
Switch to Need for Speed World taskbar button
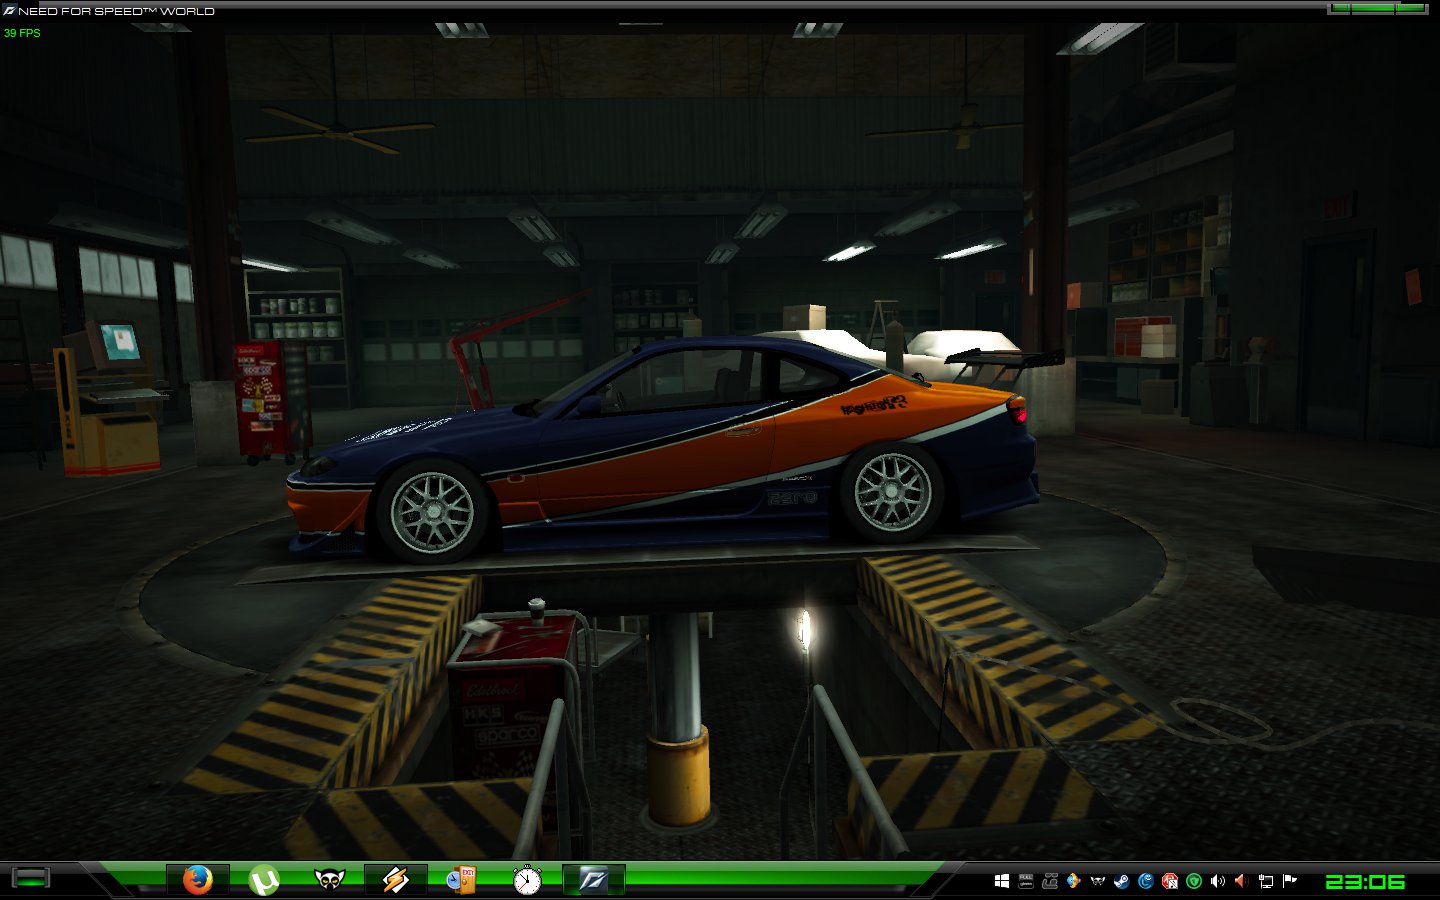click(x=593, y=880)
